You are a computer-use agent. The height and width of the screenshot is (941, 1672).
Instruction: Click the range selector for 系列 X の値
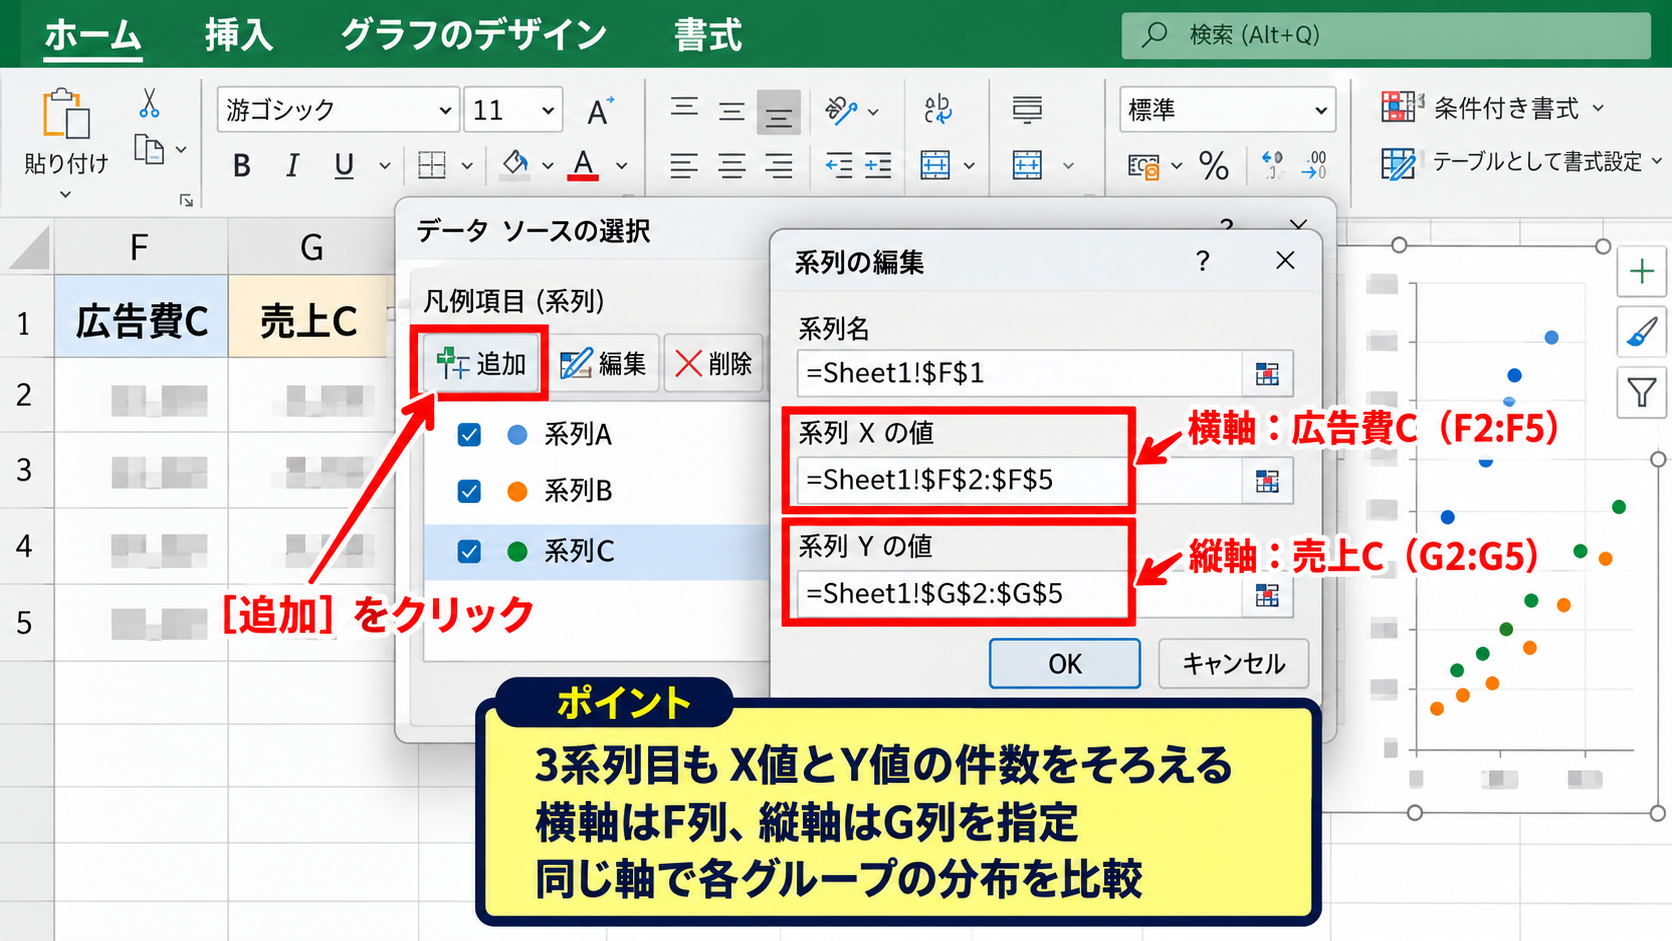pyautogui.click(x=1267, y=481)
